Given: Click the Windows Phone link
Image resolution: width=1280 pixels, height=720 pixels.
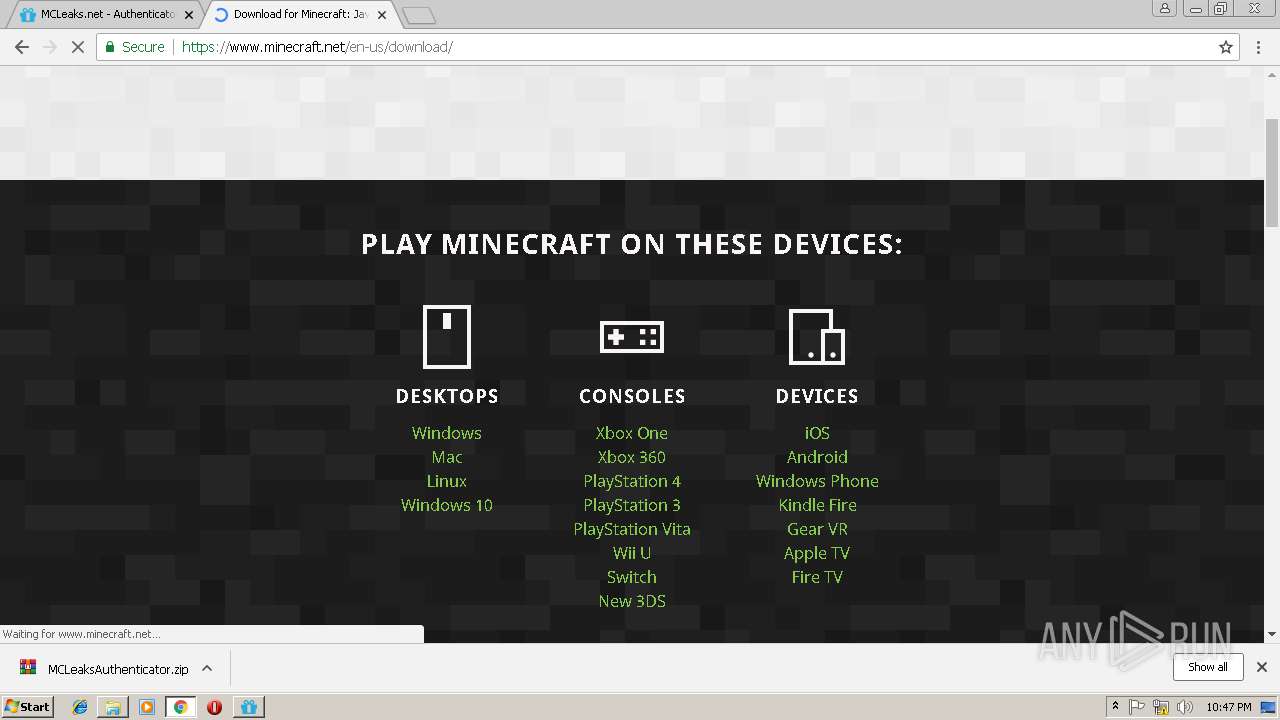Looking at the screenshot, I should [817, 481].
